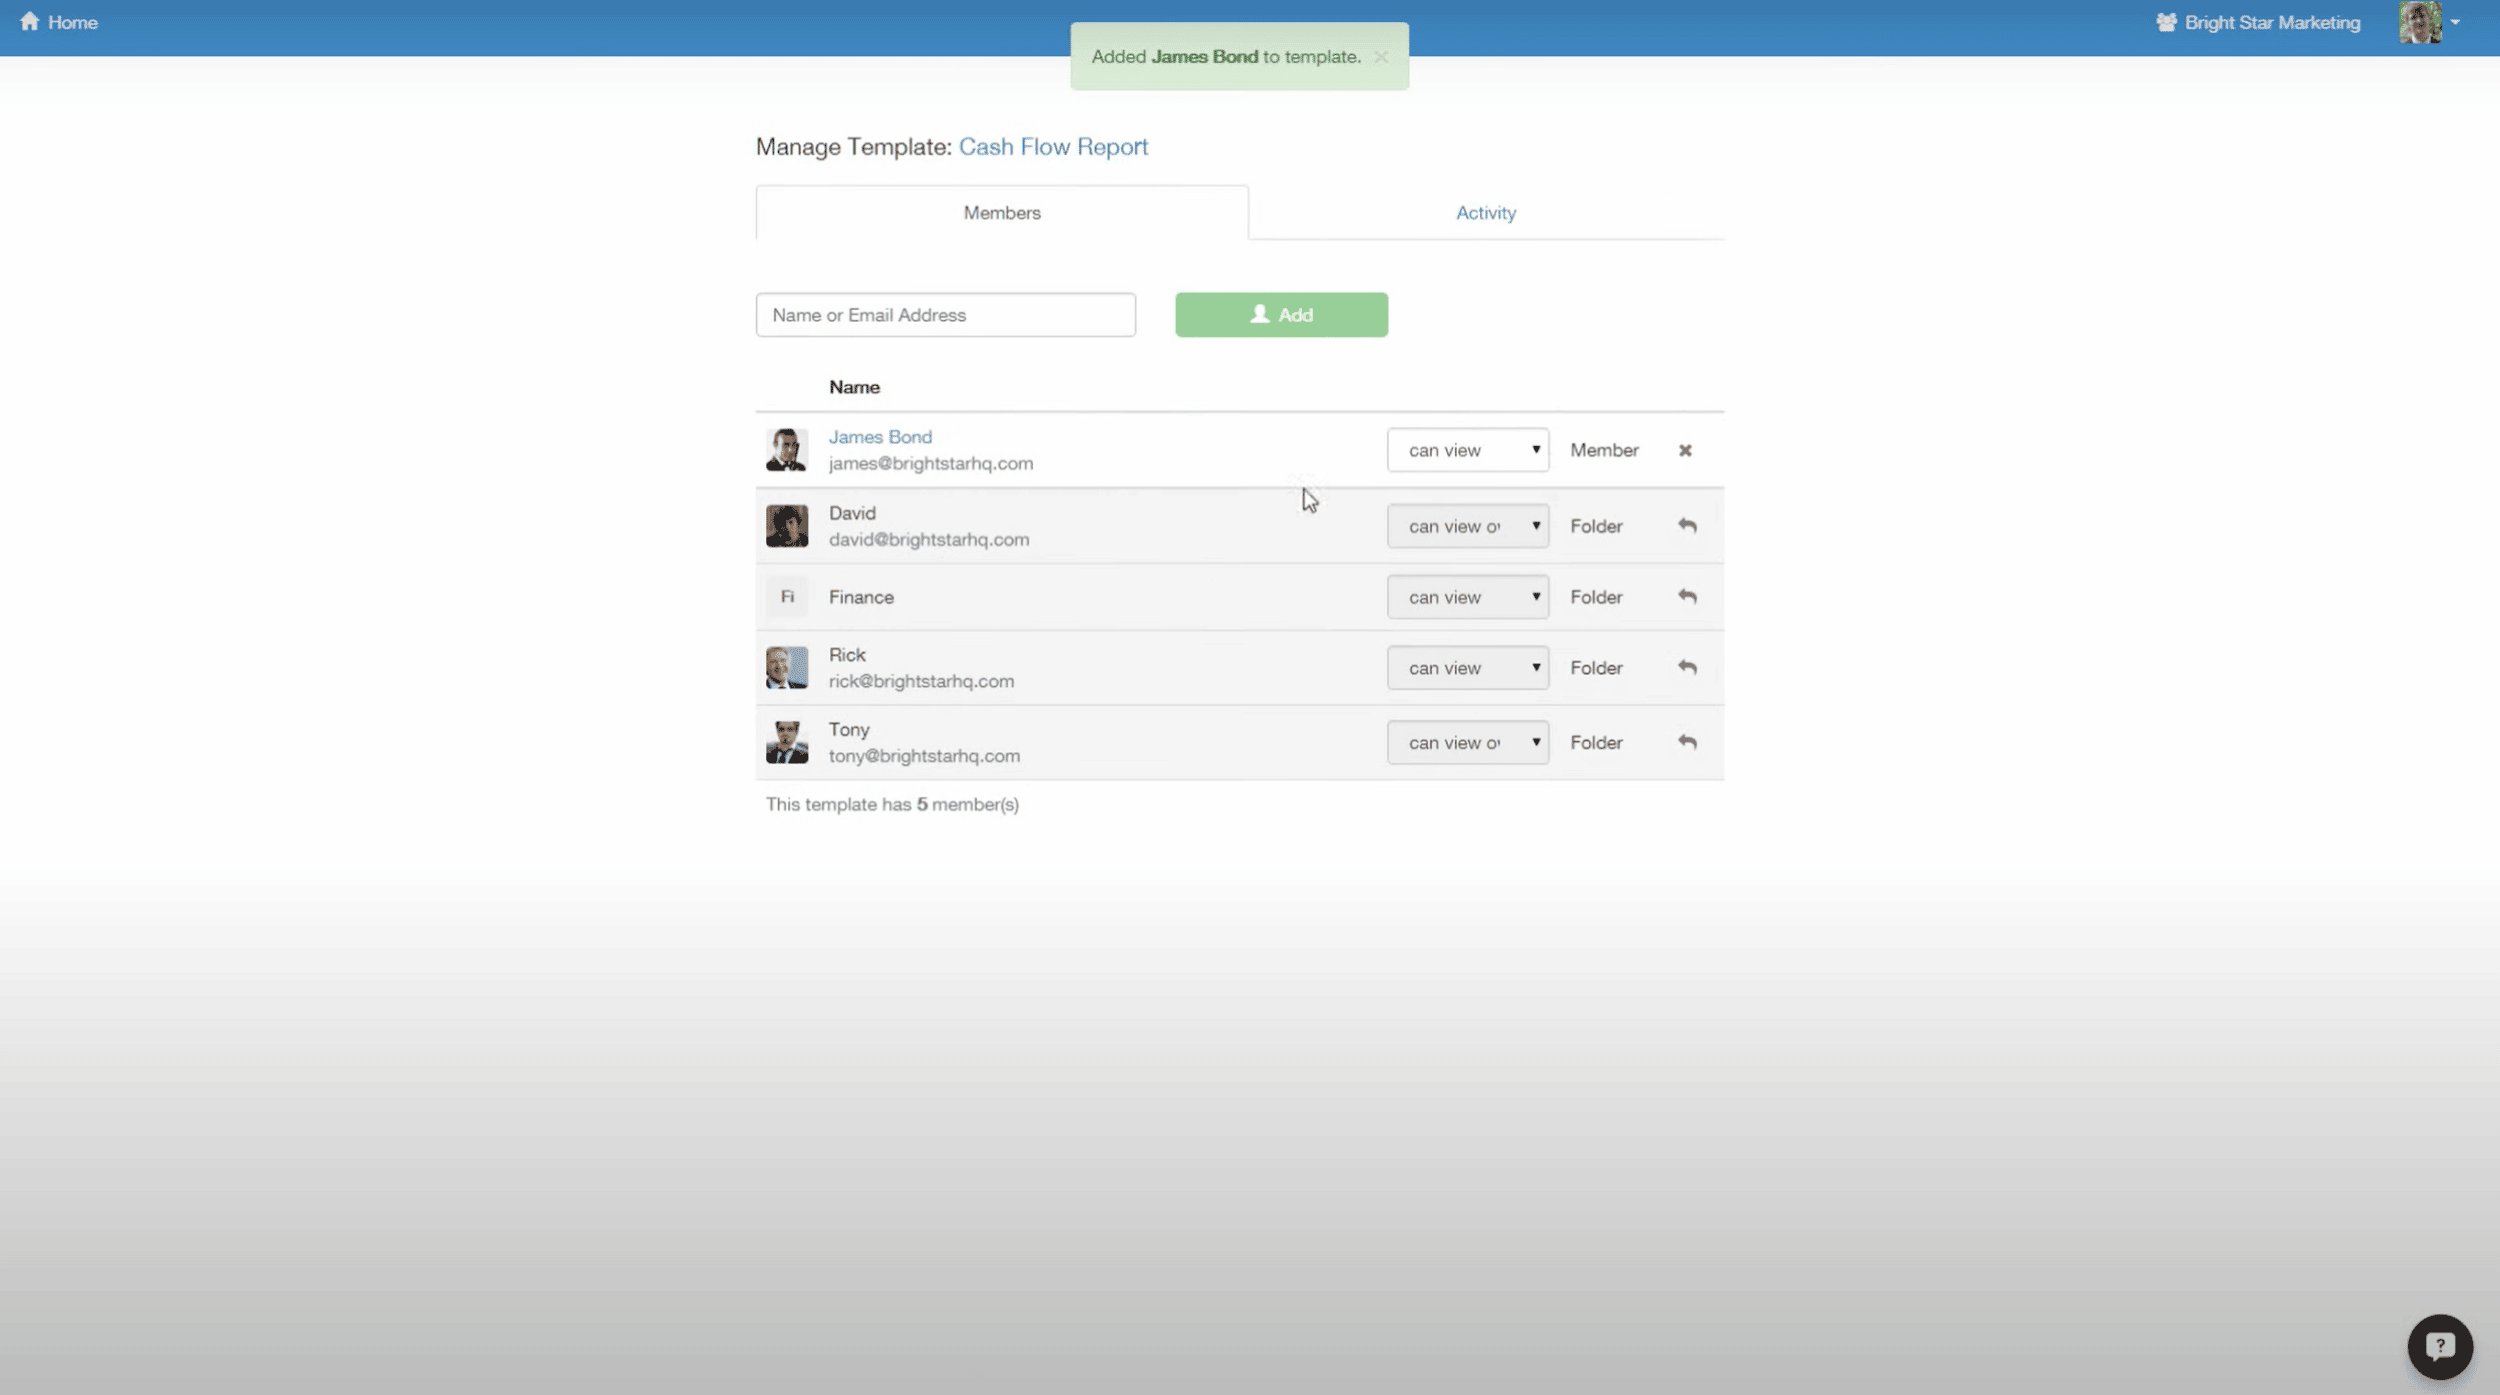Image resolution: width=2500 pixels, height=1395 pixels.
Task: Click the Name or Email Address input field
Action: tap(946, 314)
